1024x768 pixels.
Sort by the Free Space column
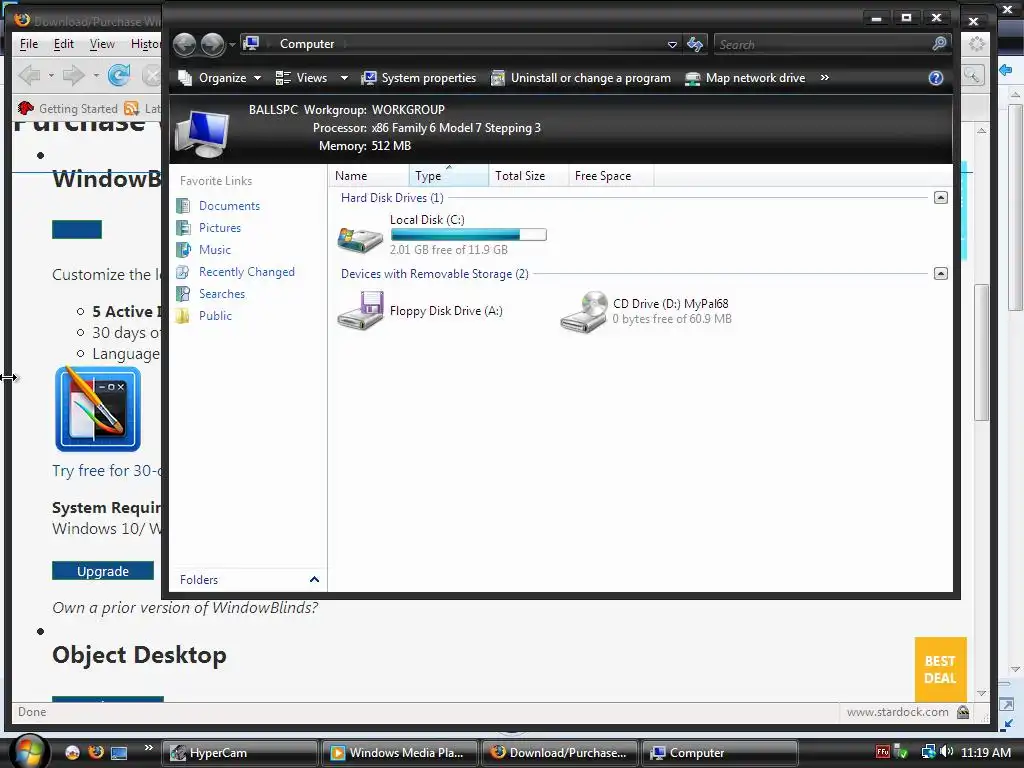pyautogui.click(x=611, y=176)
